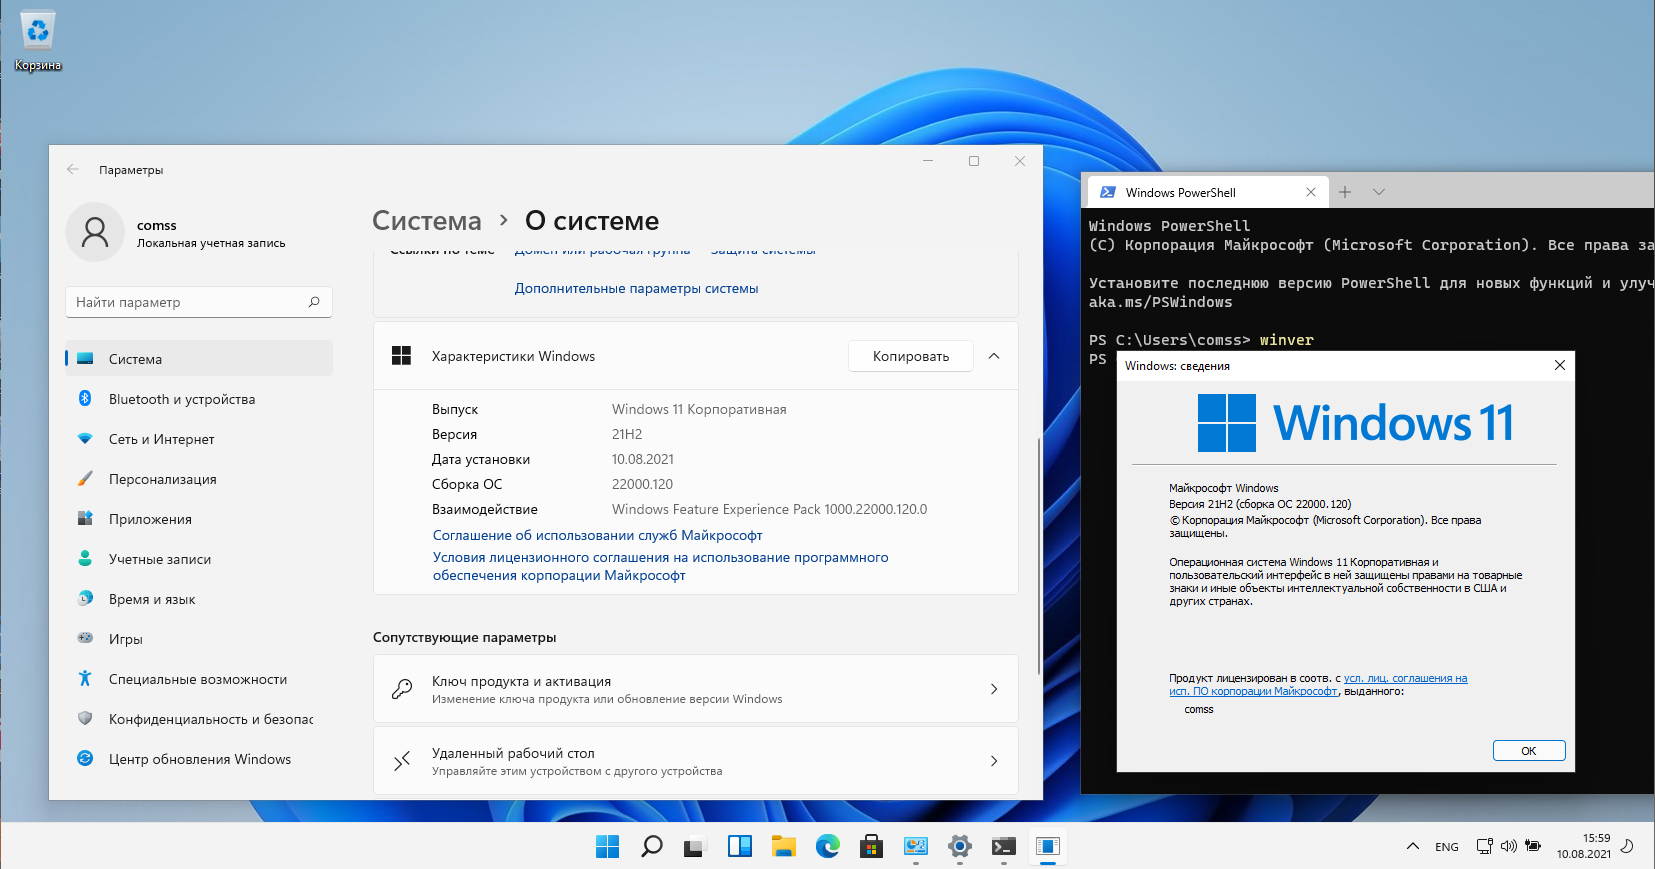Open Соглашение об использовании служб Майкрософт

[x=597, y=535]
